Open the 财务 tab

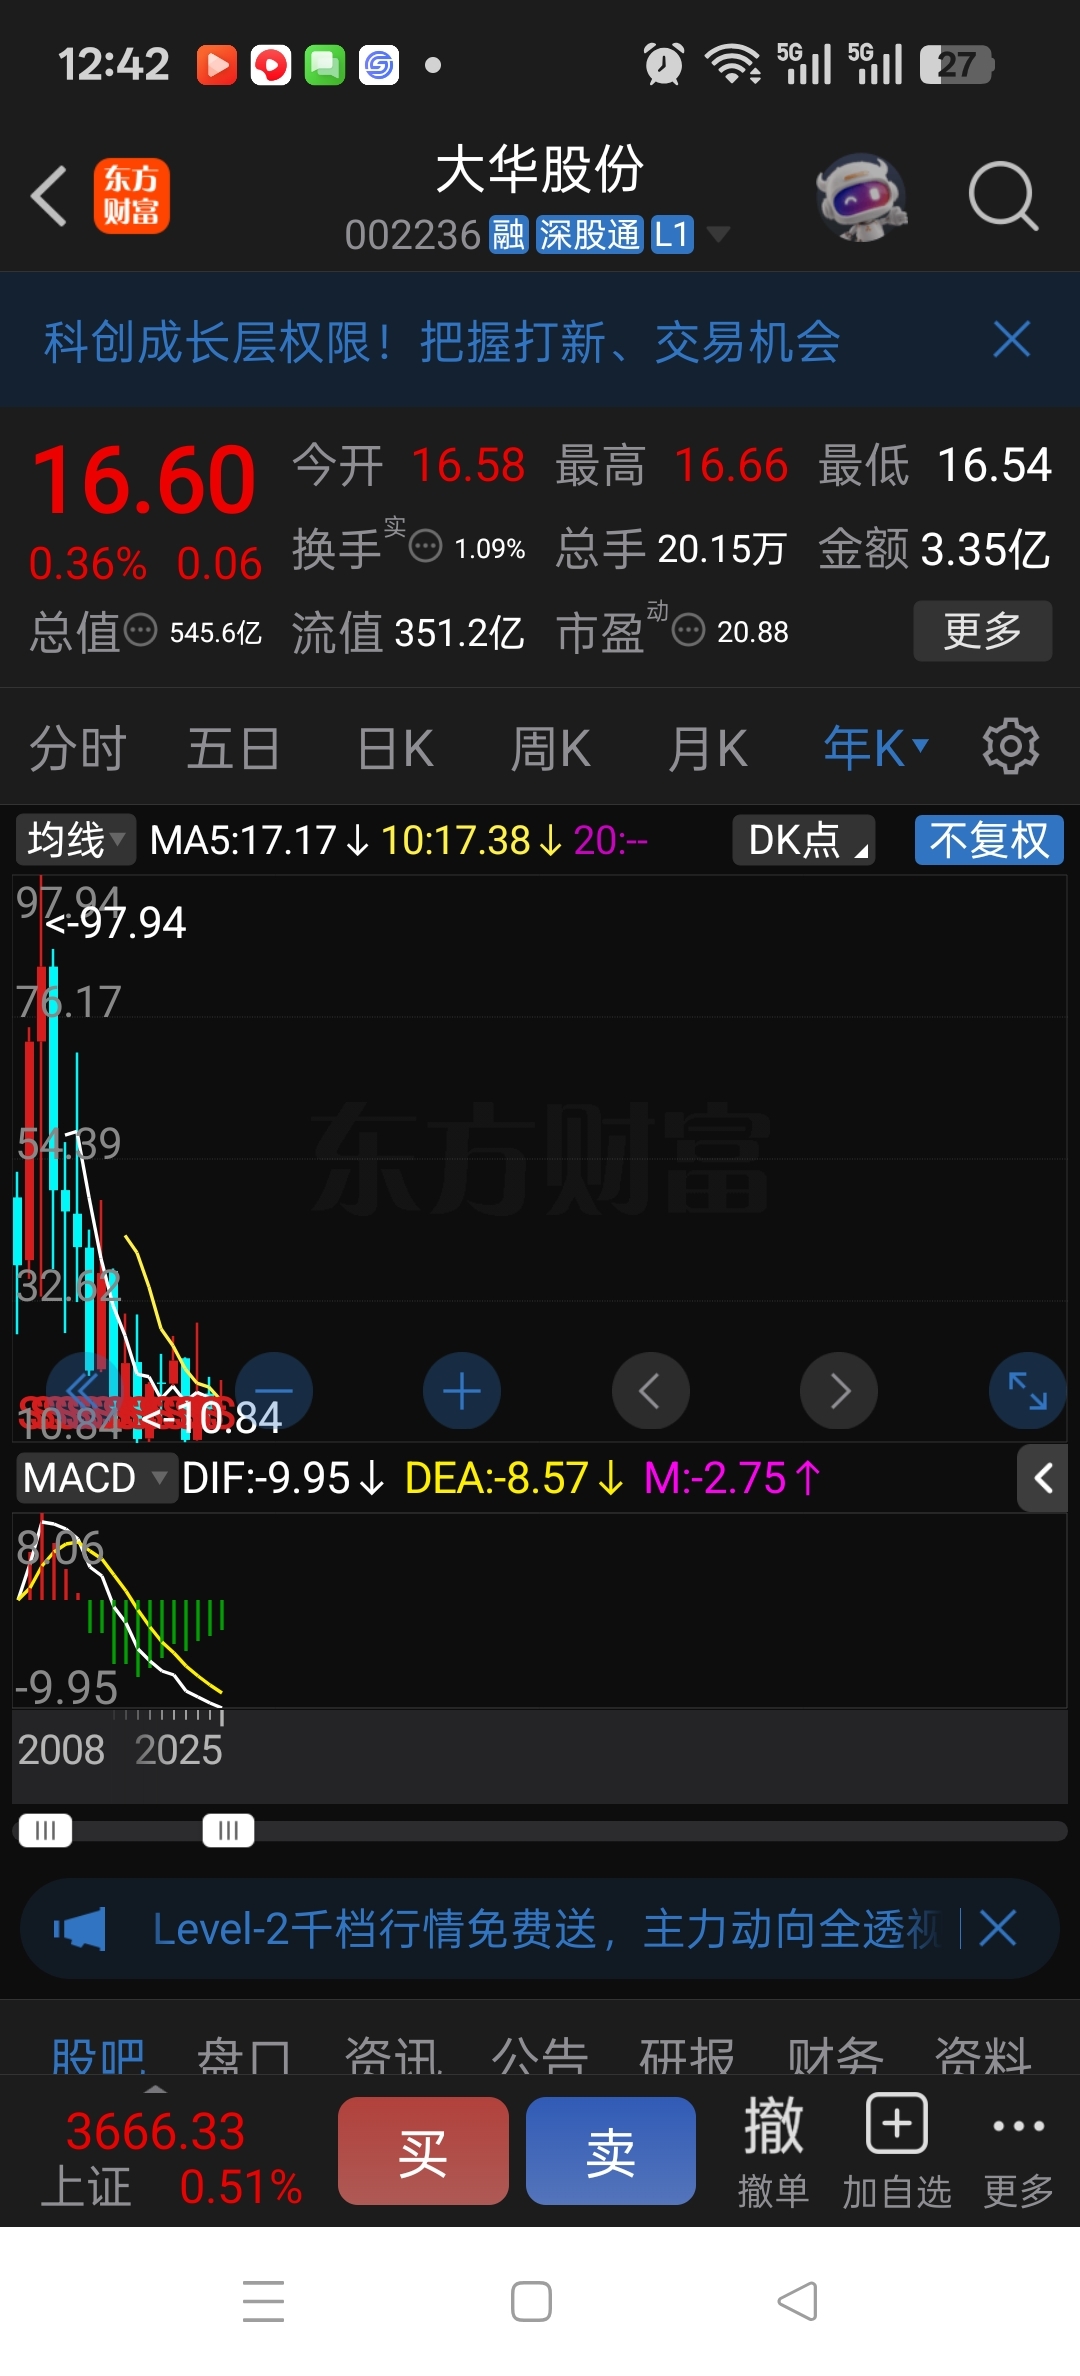coord(835,2056)
